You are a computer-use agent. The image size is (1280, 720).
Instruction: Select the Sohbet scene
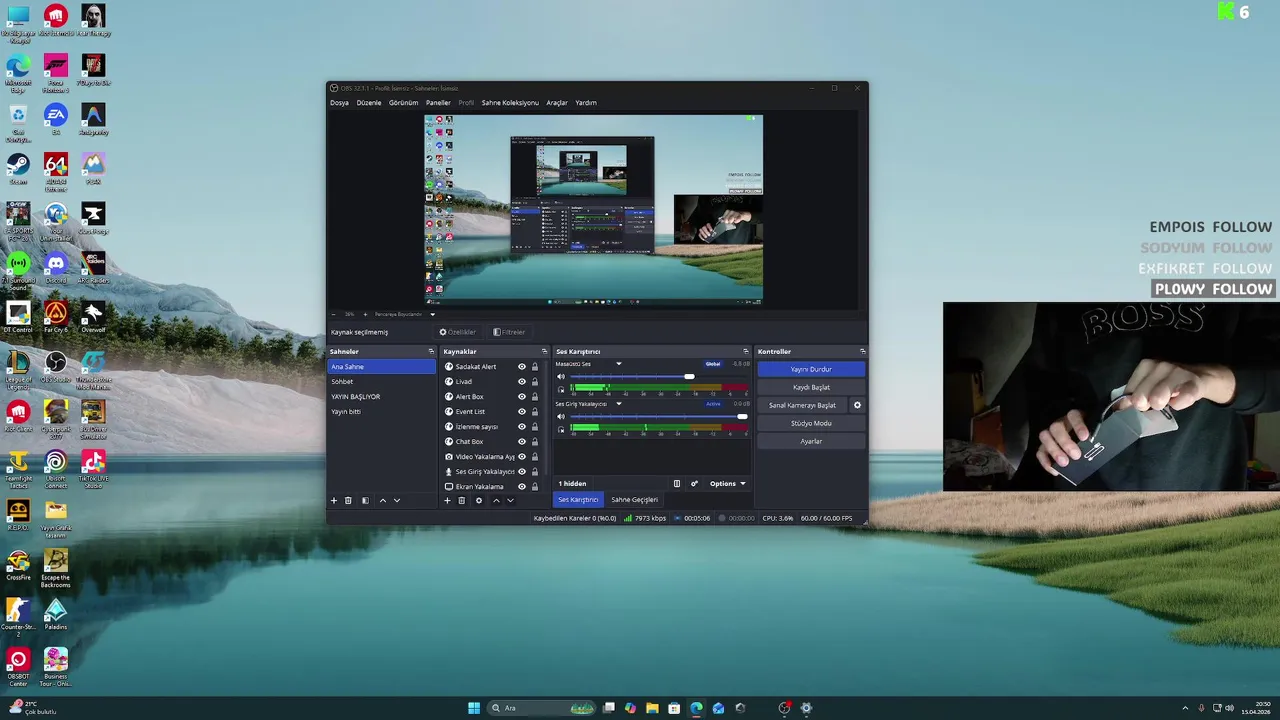coord(382,382)
